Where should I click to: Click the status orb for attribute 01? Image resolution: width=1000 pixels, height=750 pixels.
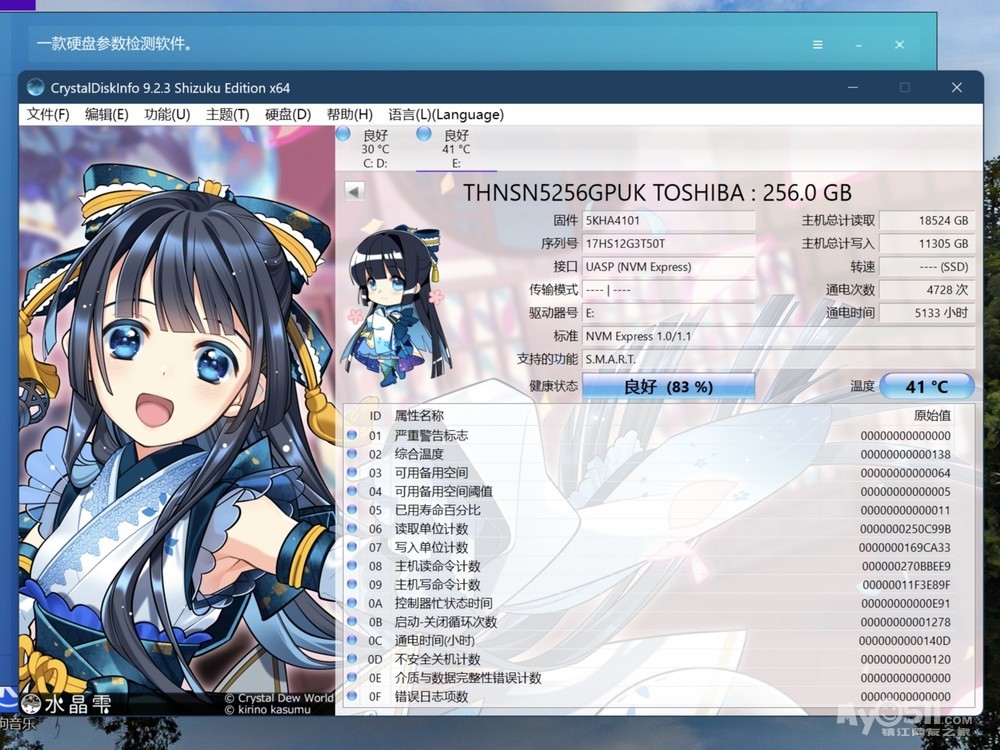(351, 436)
